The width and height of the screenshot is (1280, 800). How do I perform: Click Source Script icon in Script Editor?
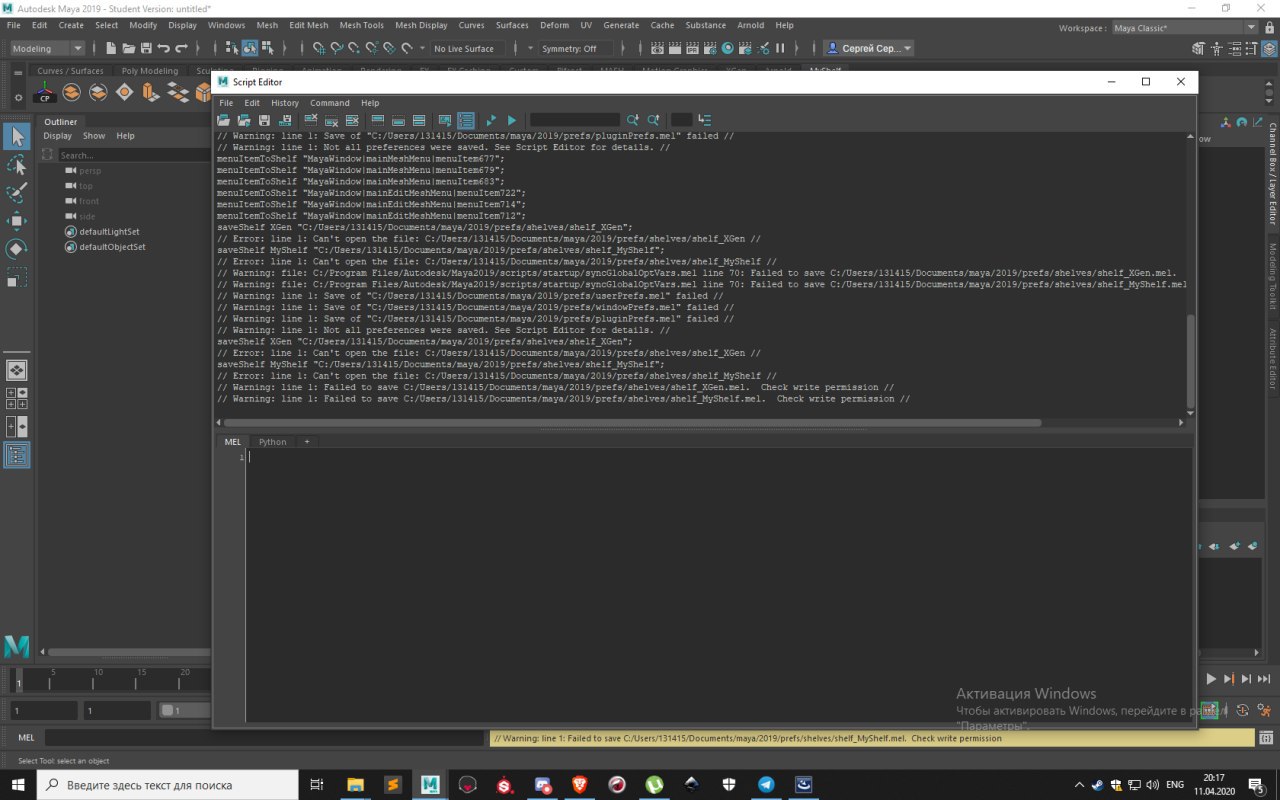point(245,120)
